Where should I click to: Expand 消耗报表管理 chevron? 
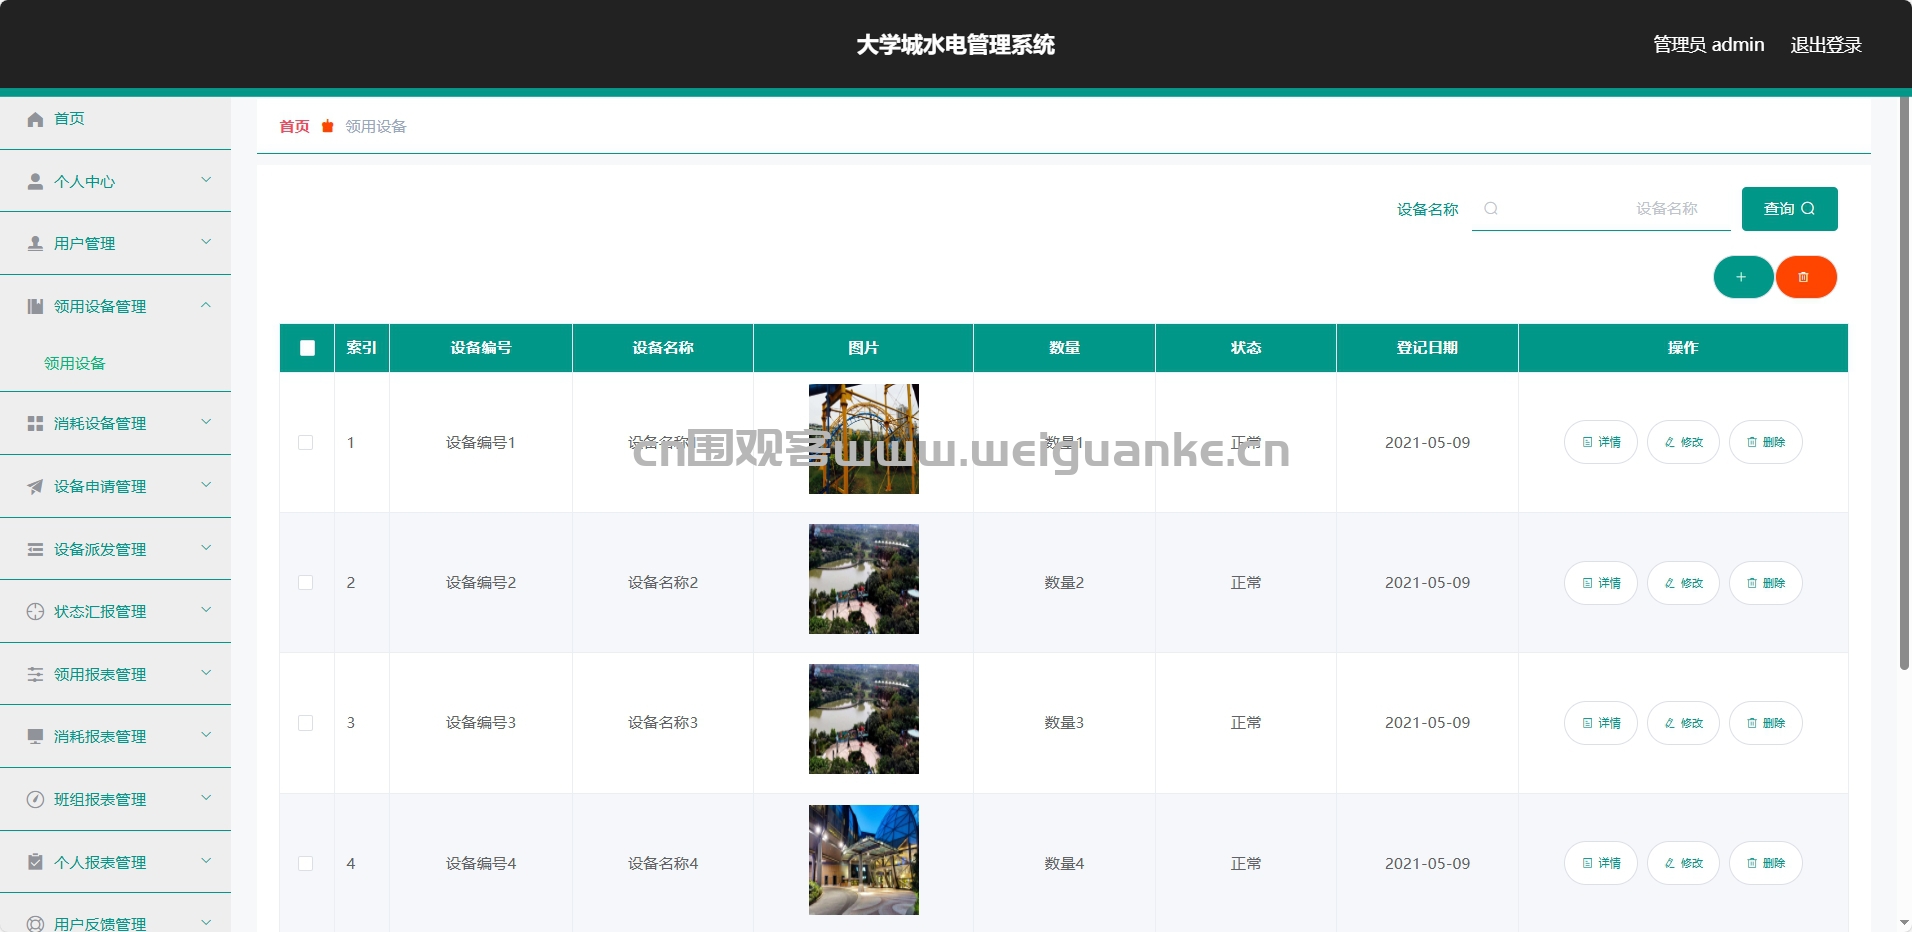click(206, 735)
